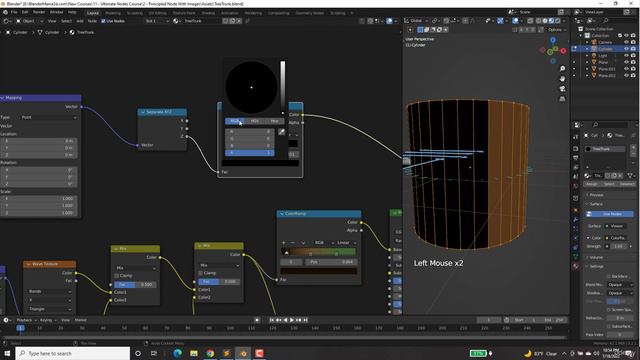
Task: Click the Fac field of first Mix node
Action: 135,284
